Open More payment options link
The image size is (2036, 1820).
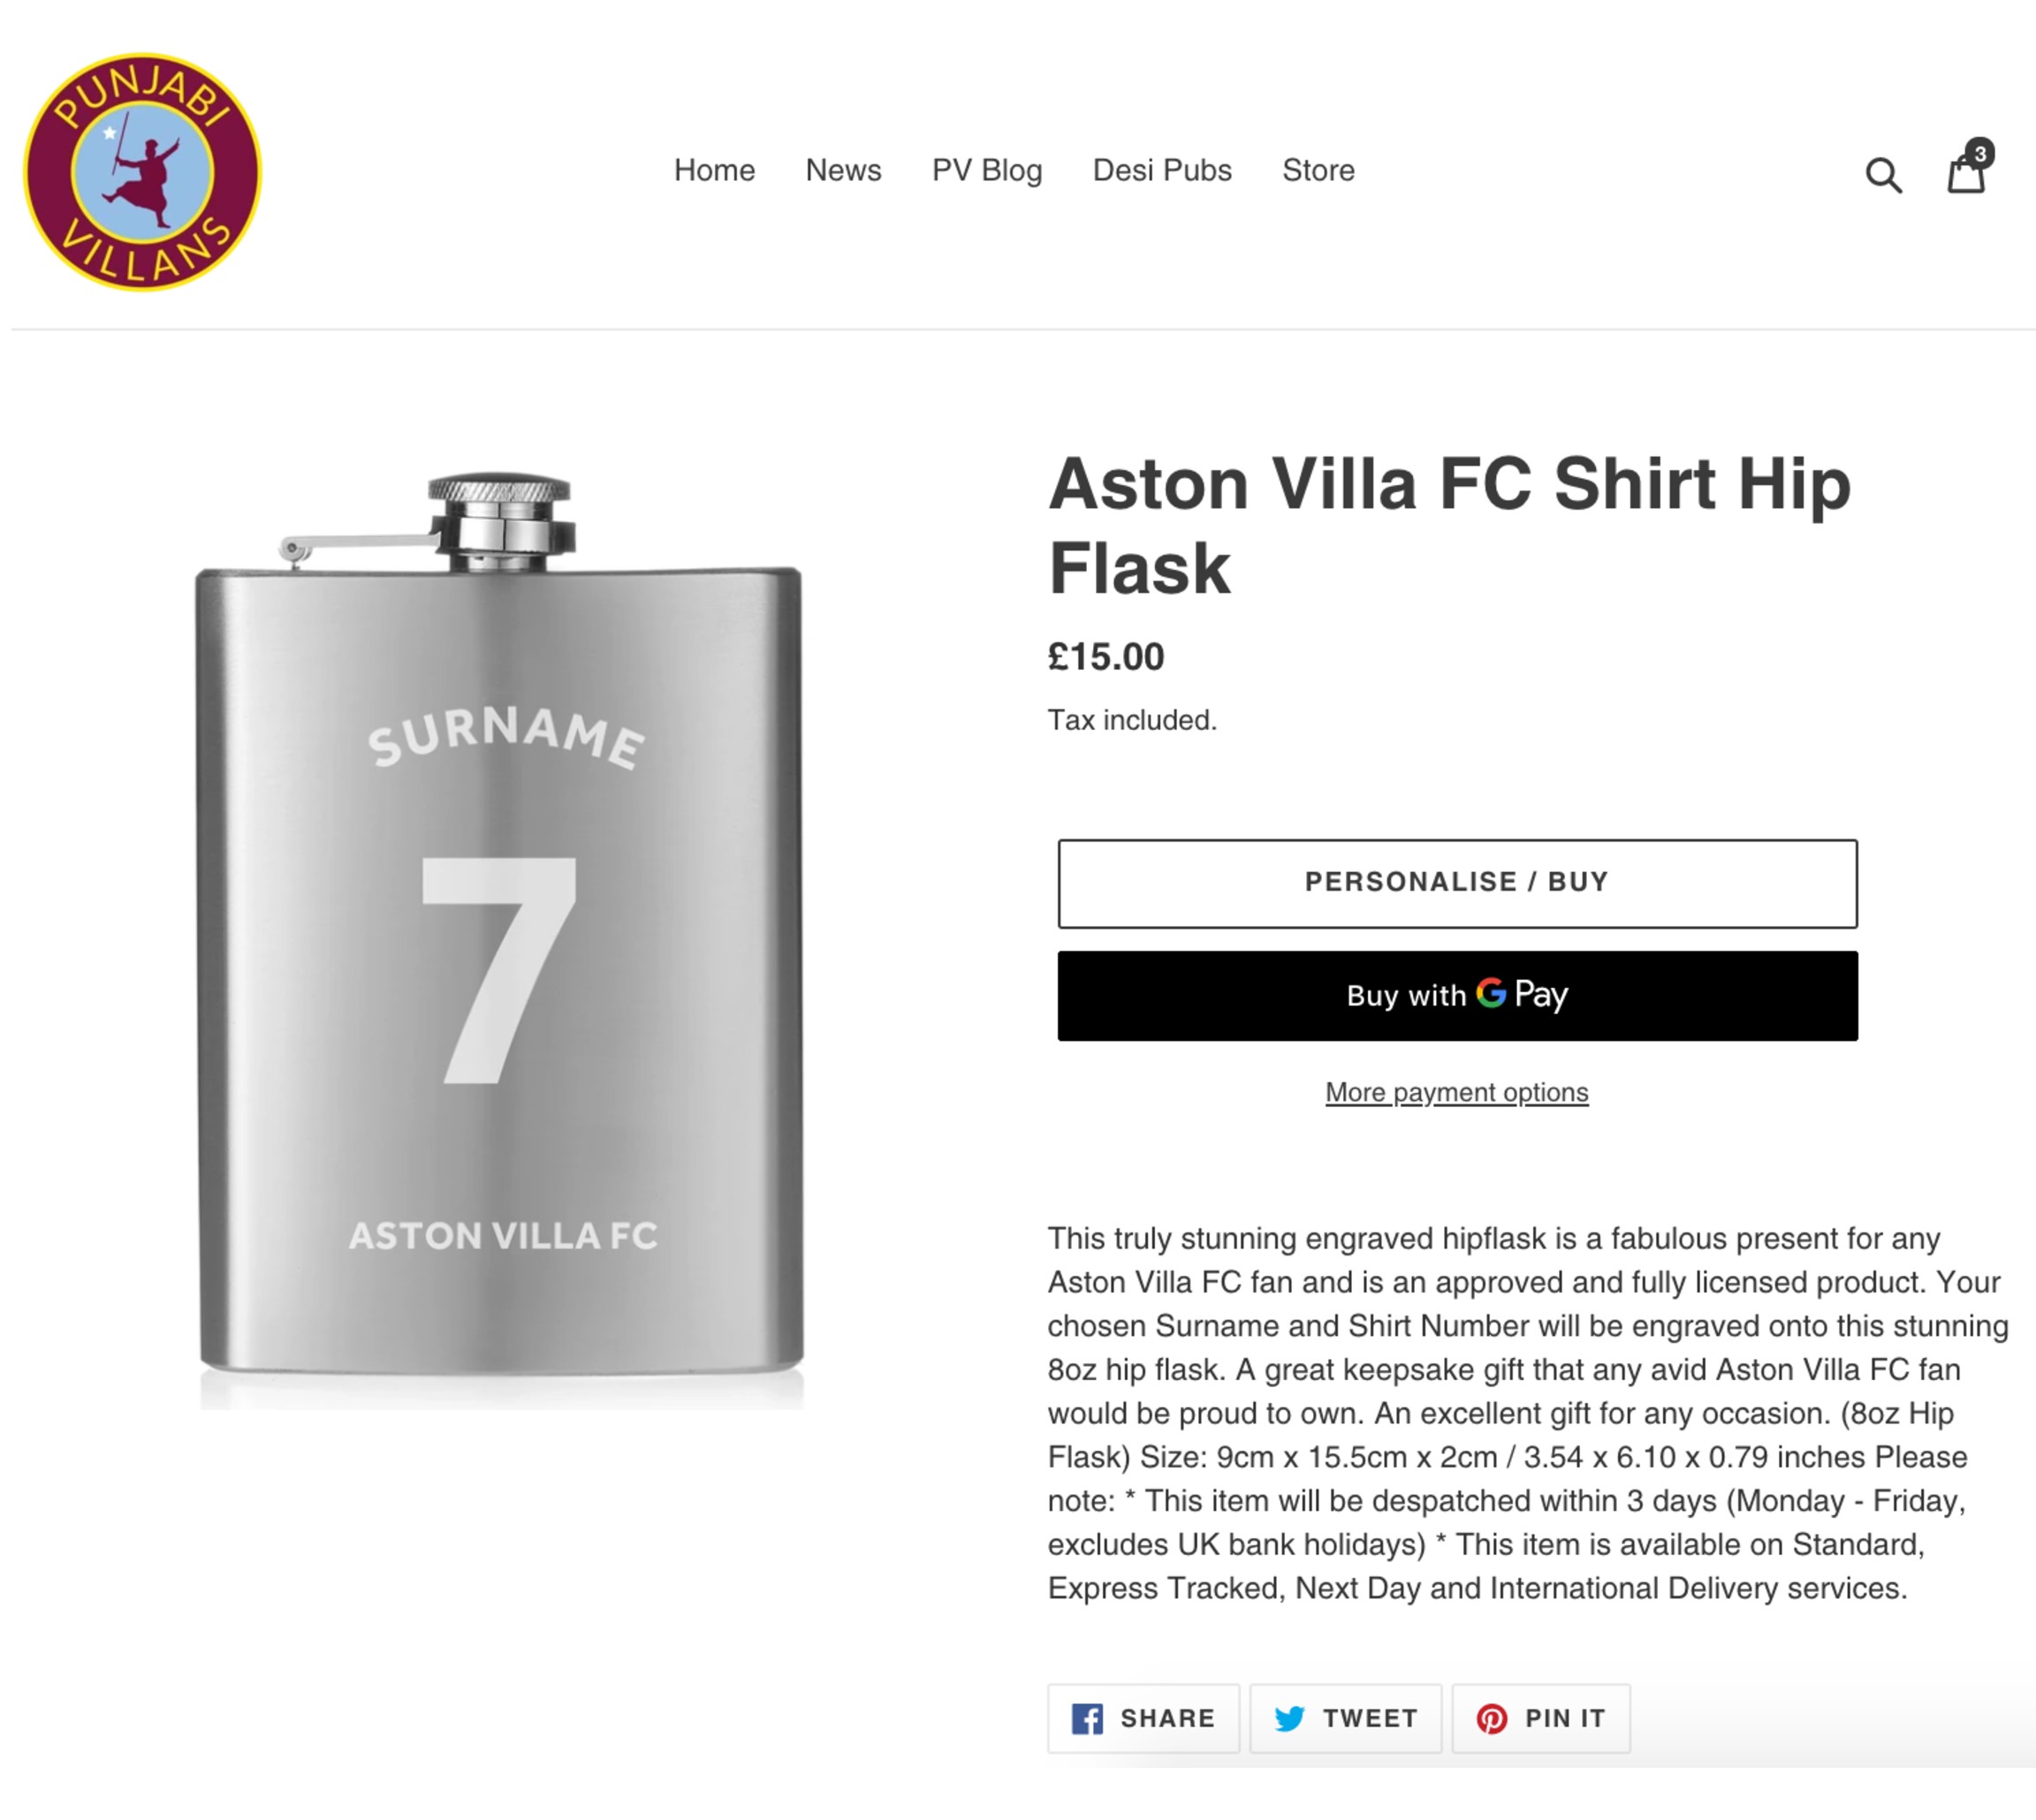(x=1456, y=1092)
